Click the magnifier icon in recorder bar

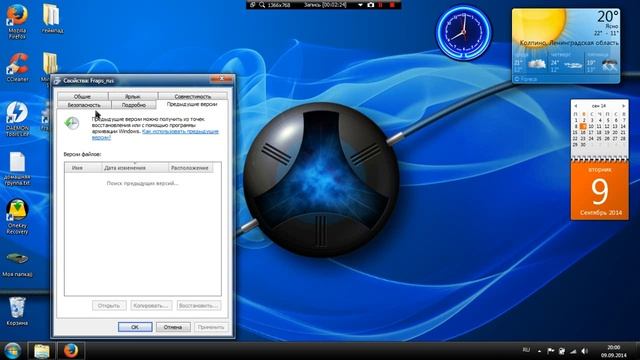(262, 5)
